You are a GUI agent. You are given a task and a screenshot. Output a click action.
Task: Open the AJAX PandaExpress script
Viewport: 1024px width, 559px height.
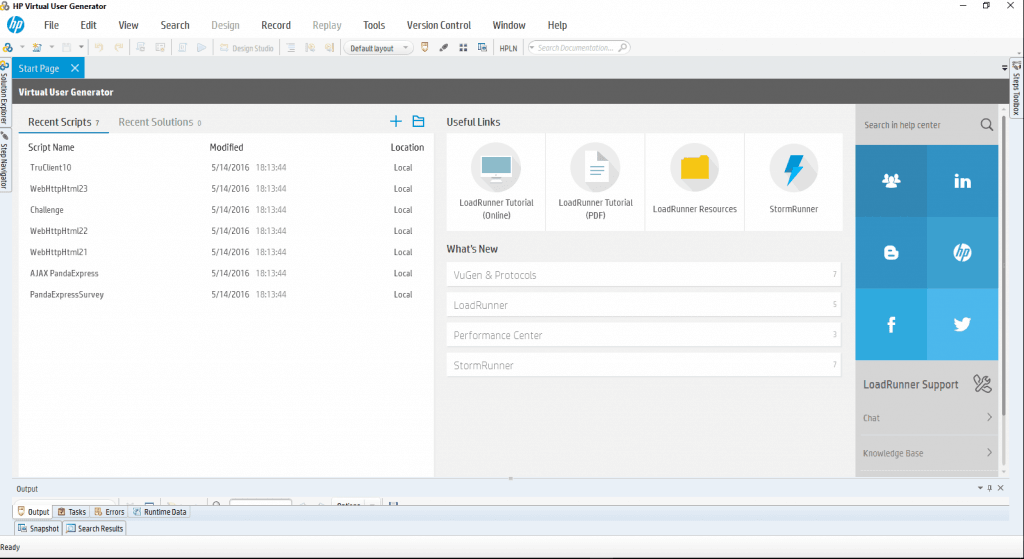tap(64, 274)
